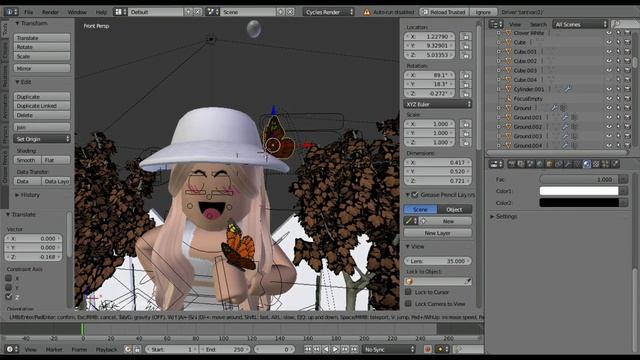Open the Help menu
The width and height of the screenshot is (640, 360).
click(101, 12)
